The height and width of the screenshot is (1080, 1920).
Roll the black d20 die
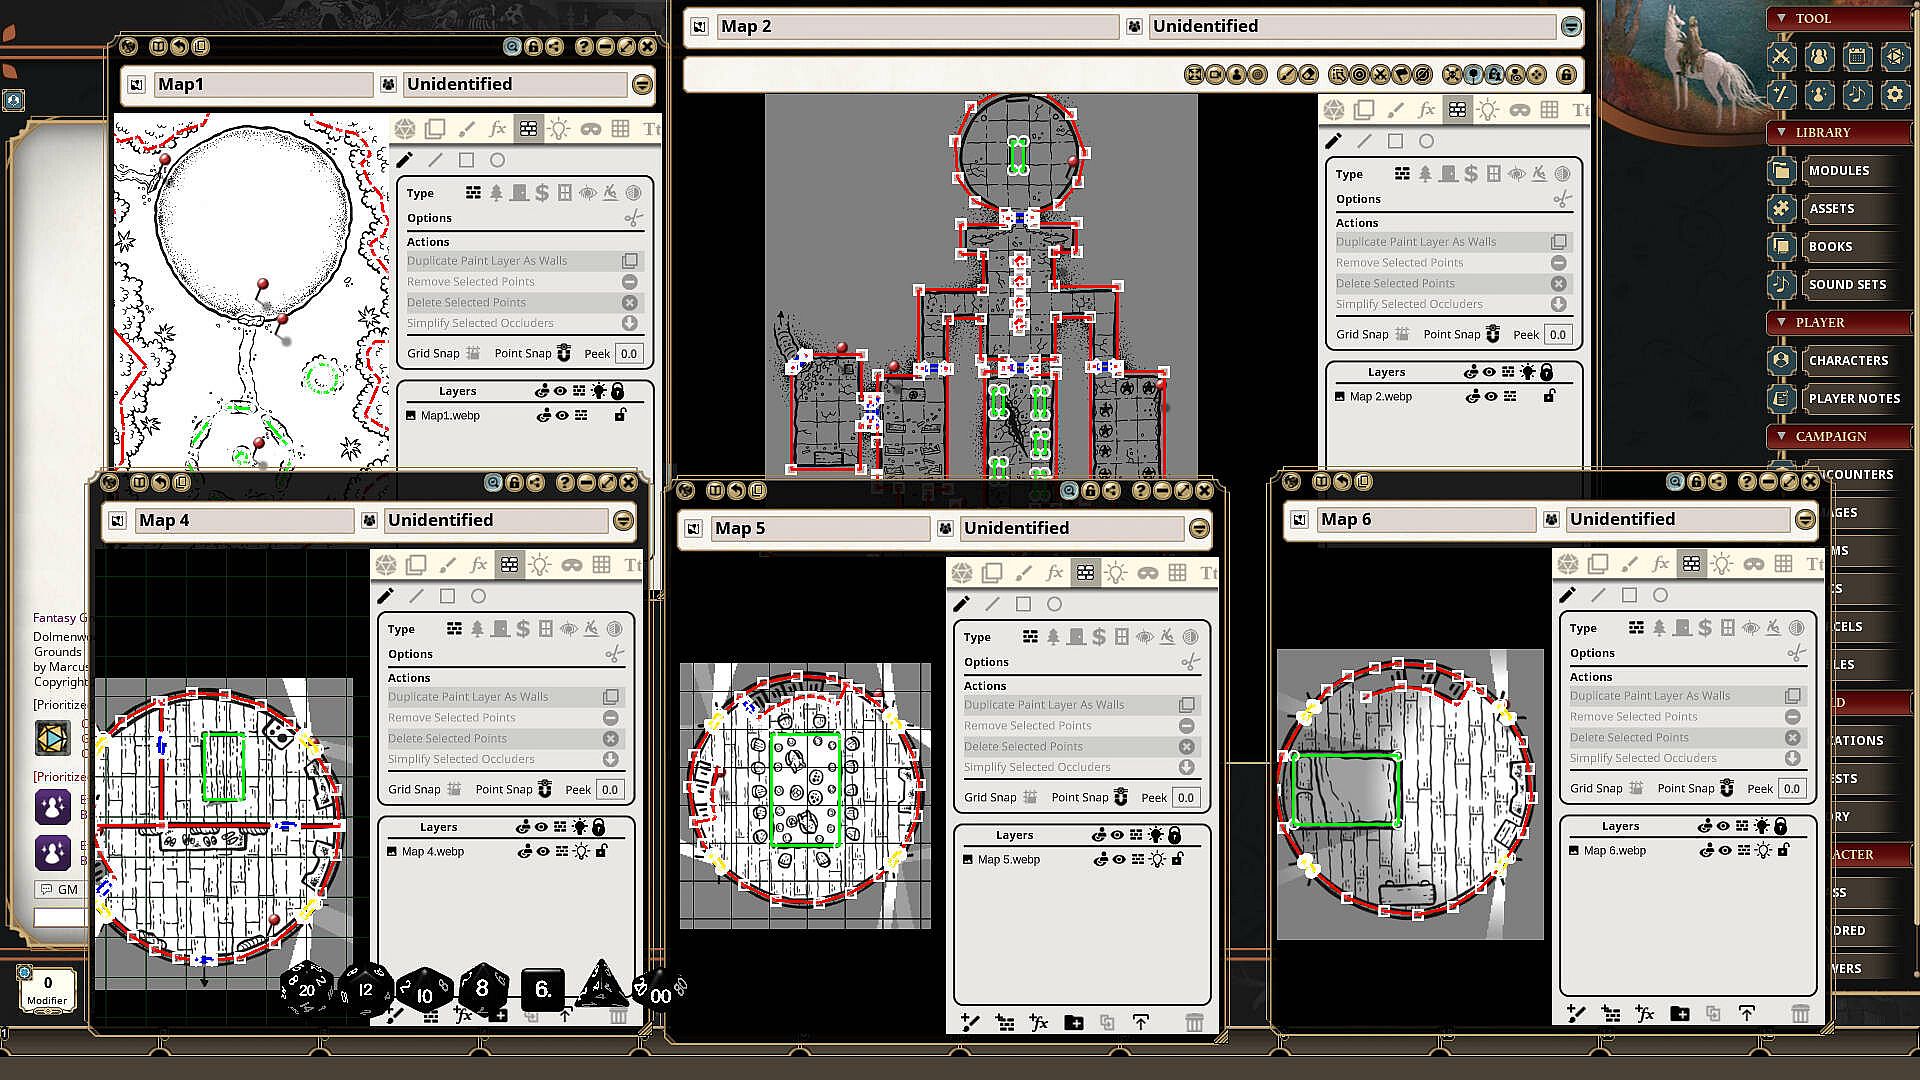point(305,989)
